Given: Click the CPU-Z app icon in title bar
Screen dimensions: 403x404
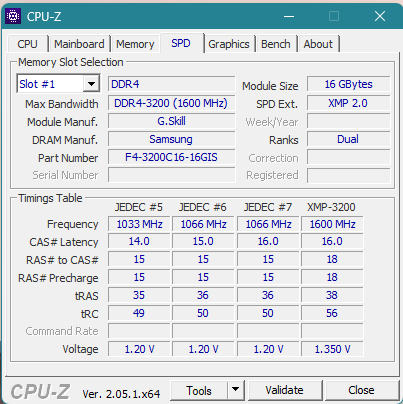Looking at the screenshot, I should 13,16.
